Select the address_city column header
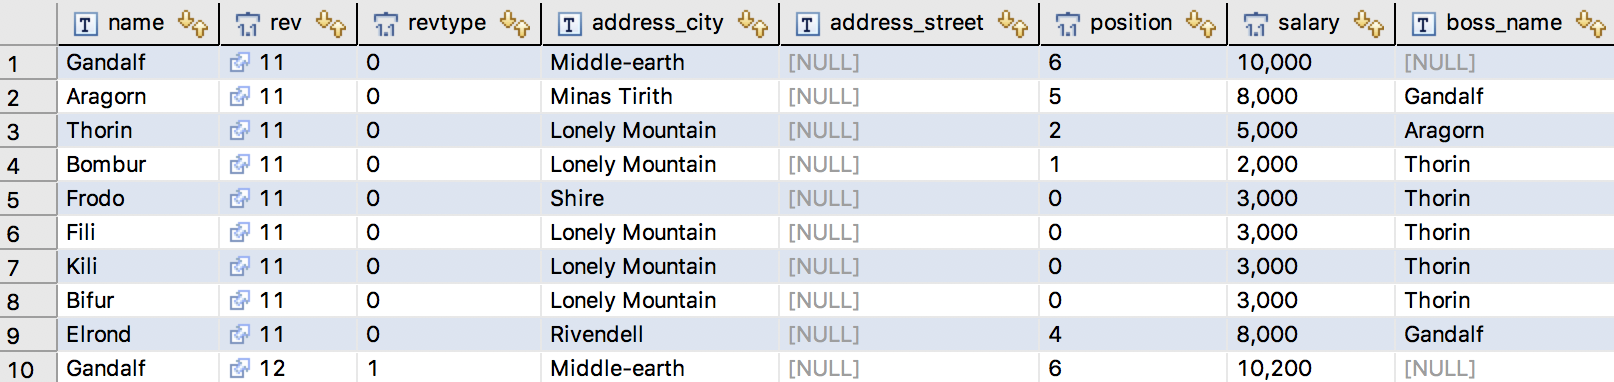This screenshot has height=382, width=1614. (x=660, y=23)
